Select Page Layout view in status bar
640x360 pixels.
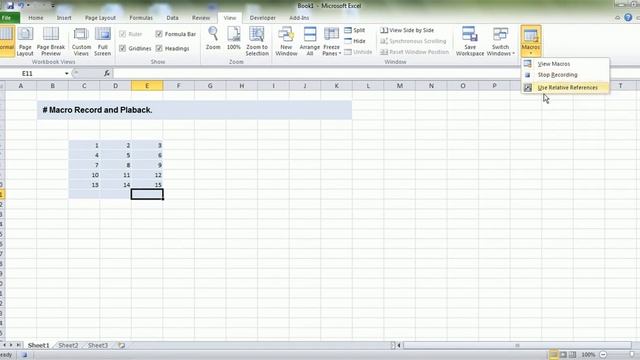point(563,355)
